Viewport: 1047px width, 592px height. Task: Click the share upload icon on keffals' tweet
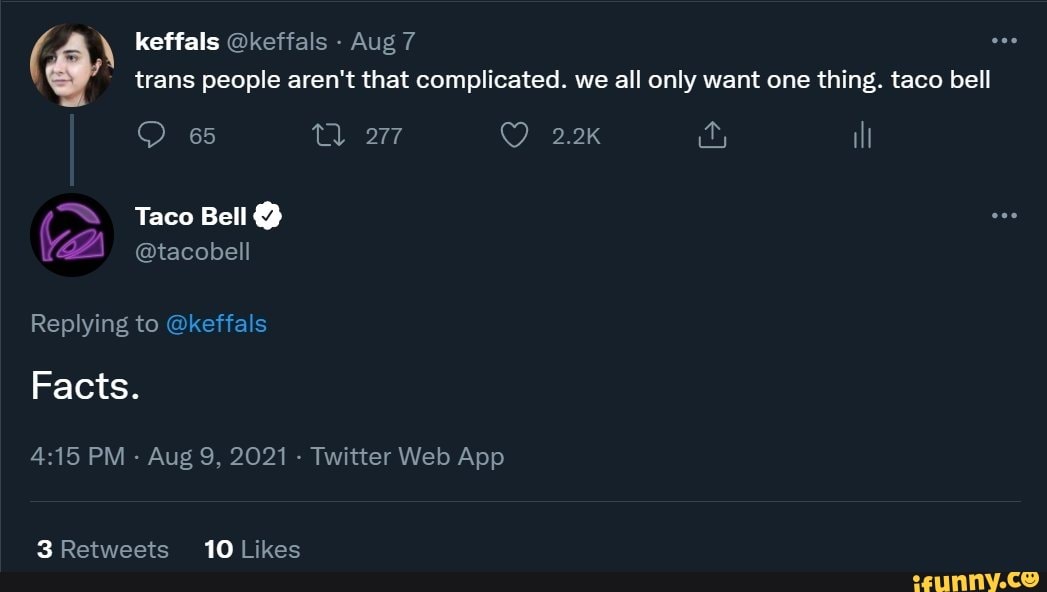tap(711, 135)
